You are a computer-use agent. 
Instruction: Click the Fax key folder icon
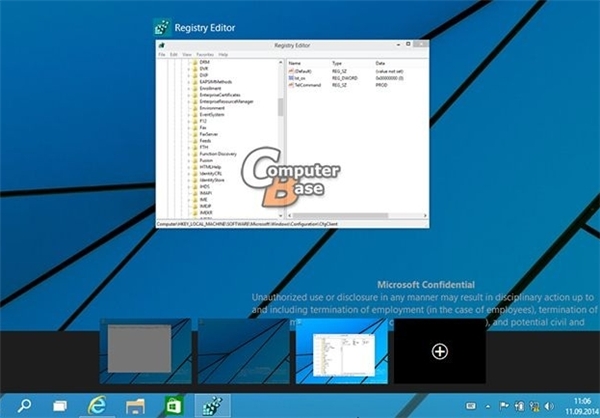pyautogui.click(x=195, y=127)
